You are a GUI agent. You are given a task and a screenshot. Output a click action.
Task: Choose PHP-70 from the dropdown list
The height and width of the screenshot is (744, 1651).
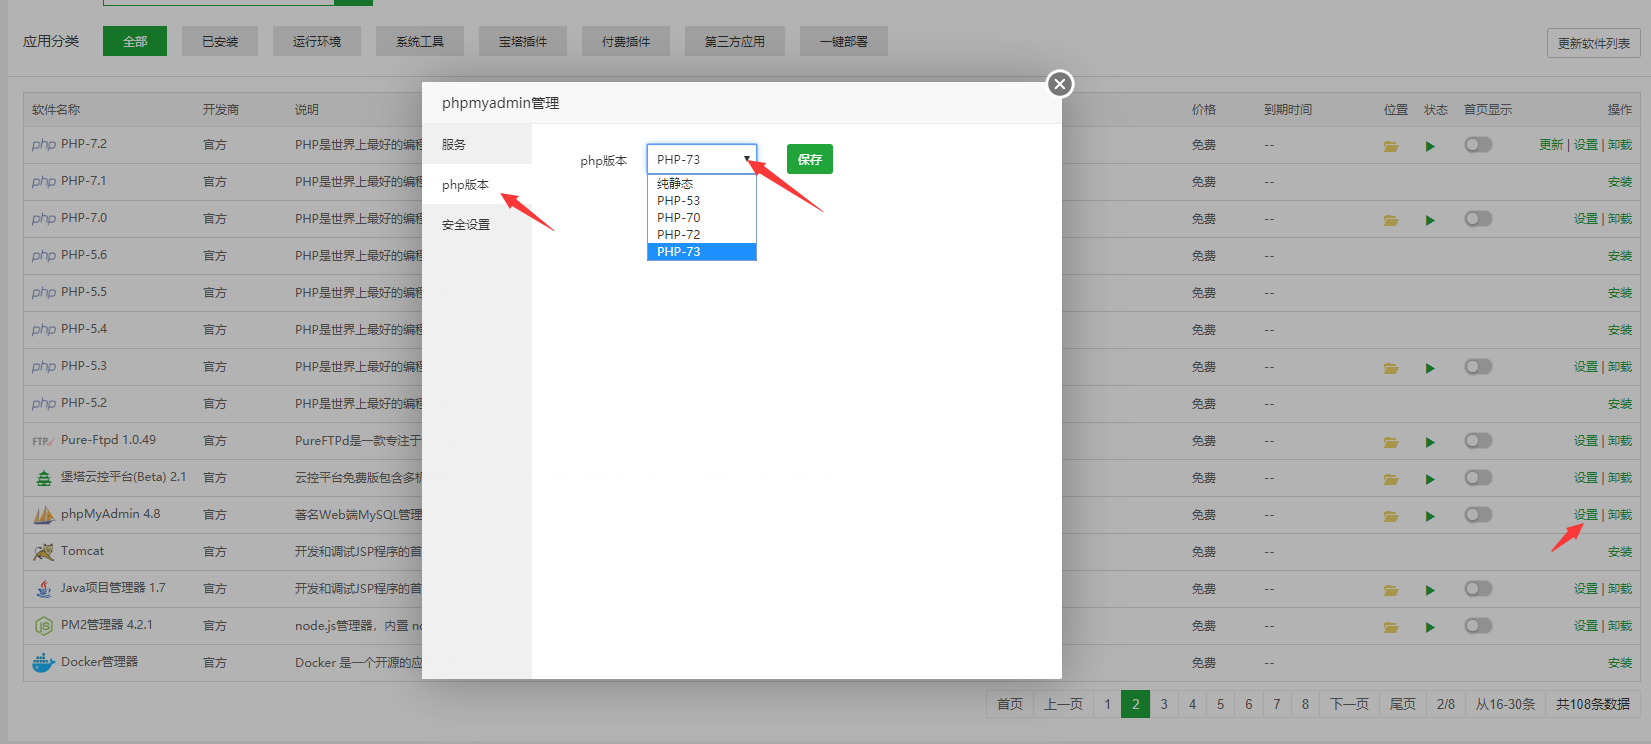point(702,218)
